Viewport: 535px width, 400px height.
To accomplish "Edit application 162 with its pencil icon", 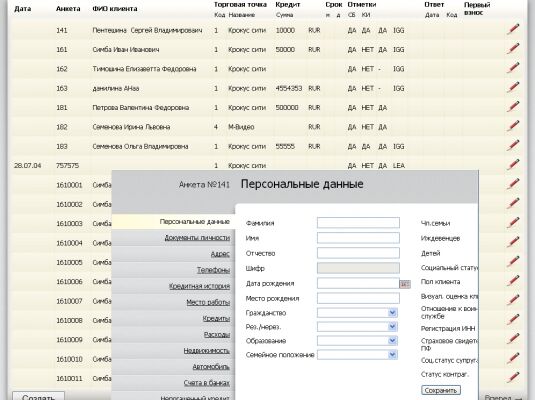I will tap(513, 68).
